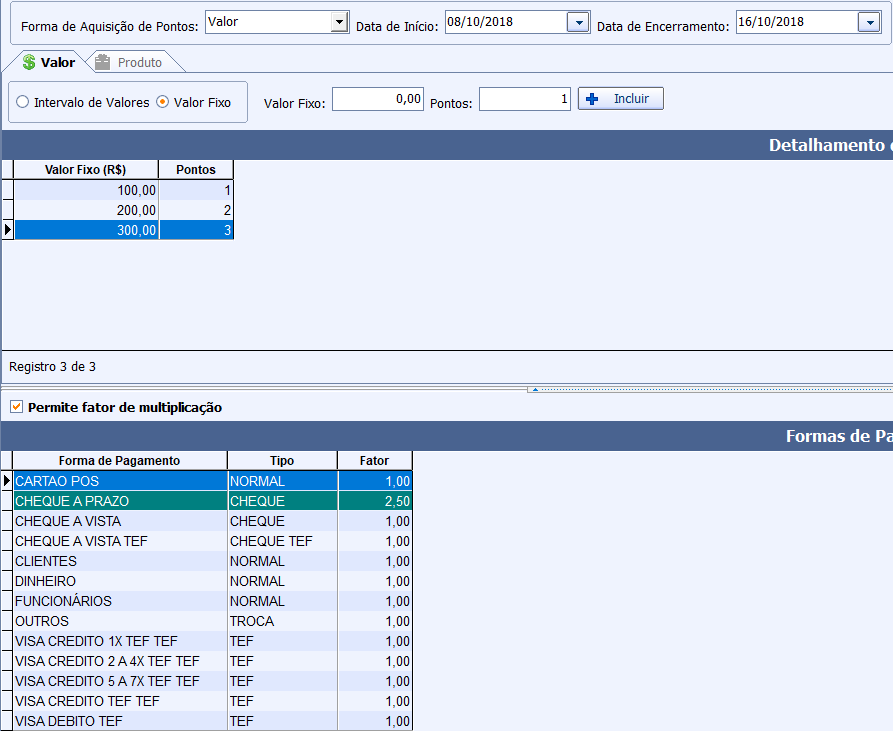Viewport: 893px width, 731px height.
Task: Uncheck Permite fator de multiplicação
Action: 16,407
